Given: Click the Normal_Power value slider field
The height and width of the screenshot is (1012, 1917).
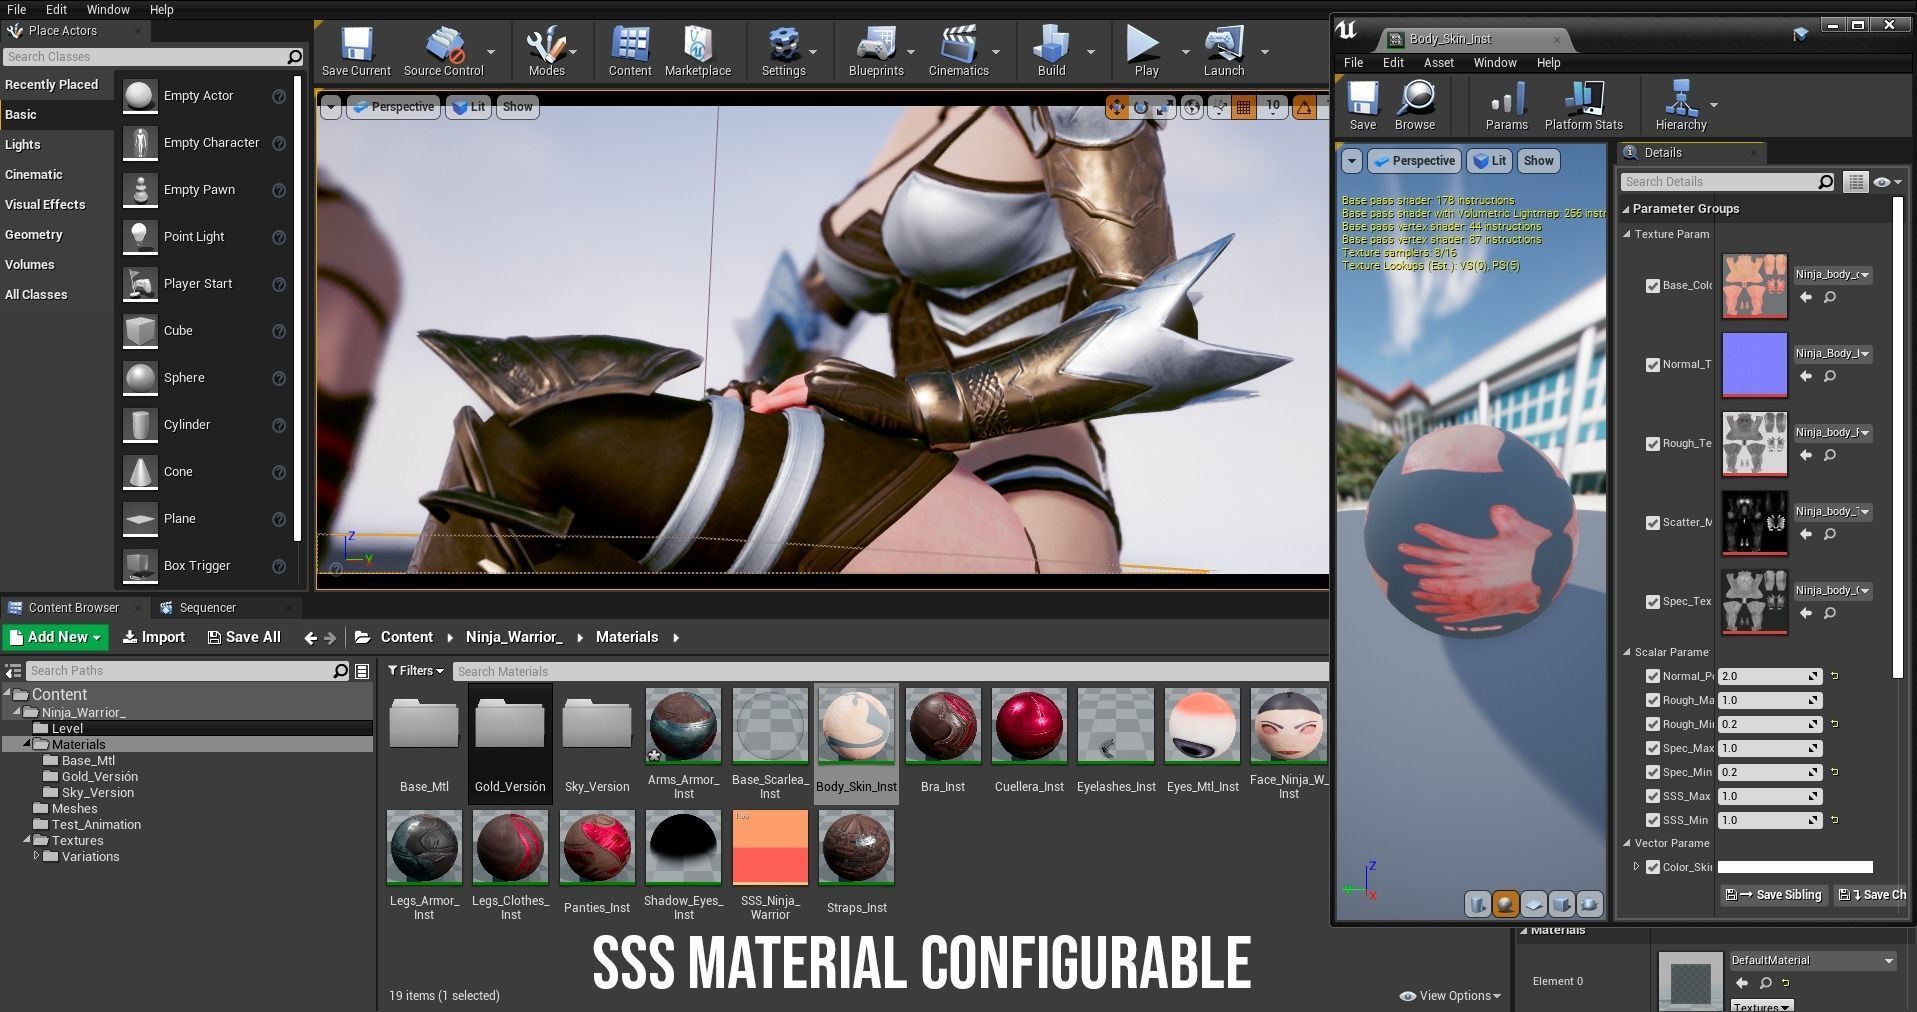Looking at the screenshot, I should tap(1768, 676).
